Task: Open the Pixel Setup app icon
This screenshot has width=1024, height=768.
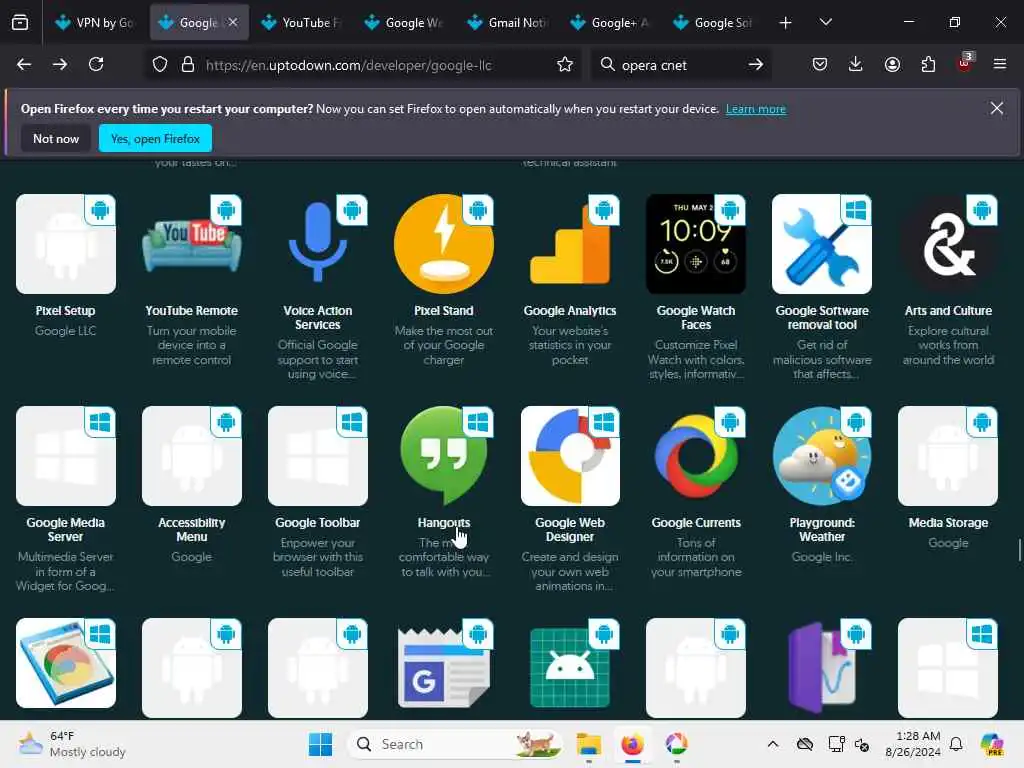Action: (x=65, y=244)
